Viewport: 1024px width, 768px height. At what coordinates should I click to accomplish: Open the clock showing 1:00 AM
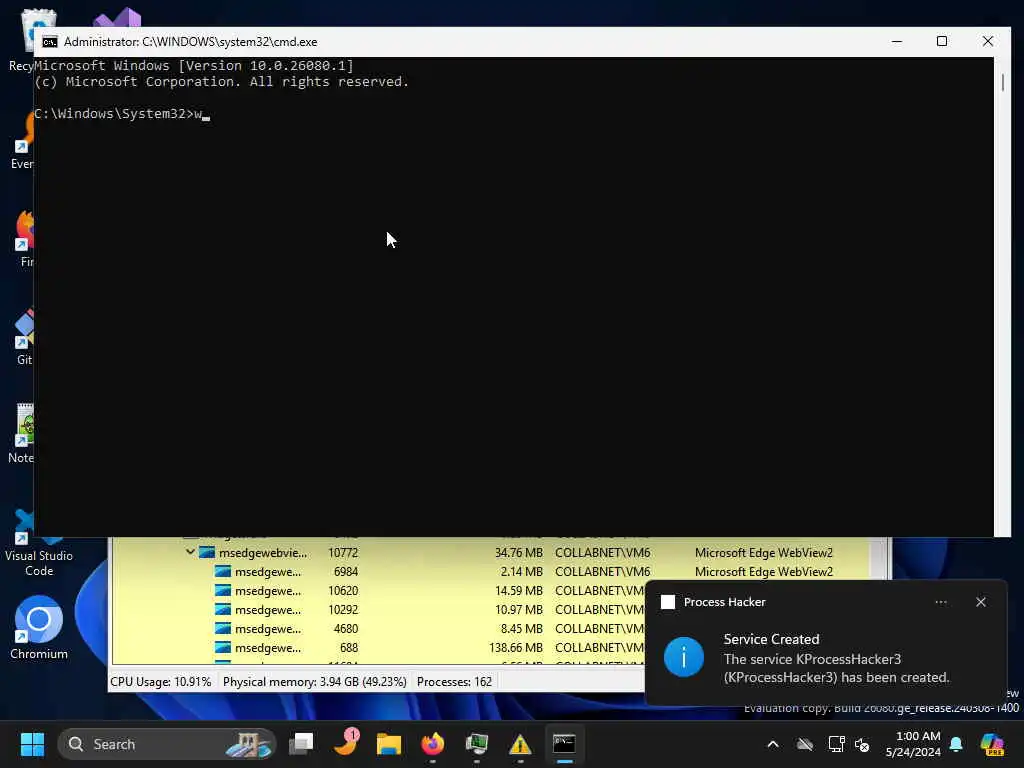tap(913, 744)
